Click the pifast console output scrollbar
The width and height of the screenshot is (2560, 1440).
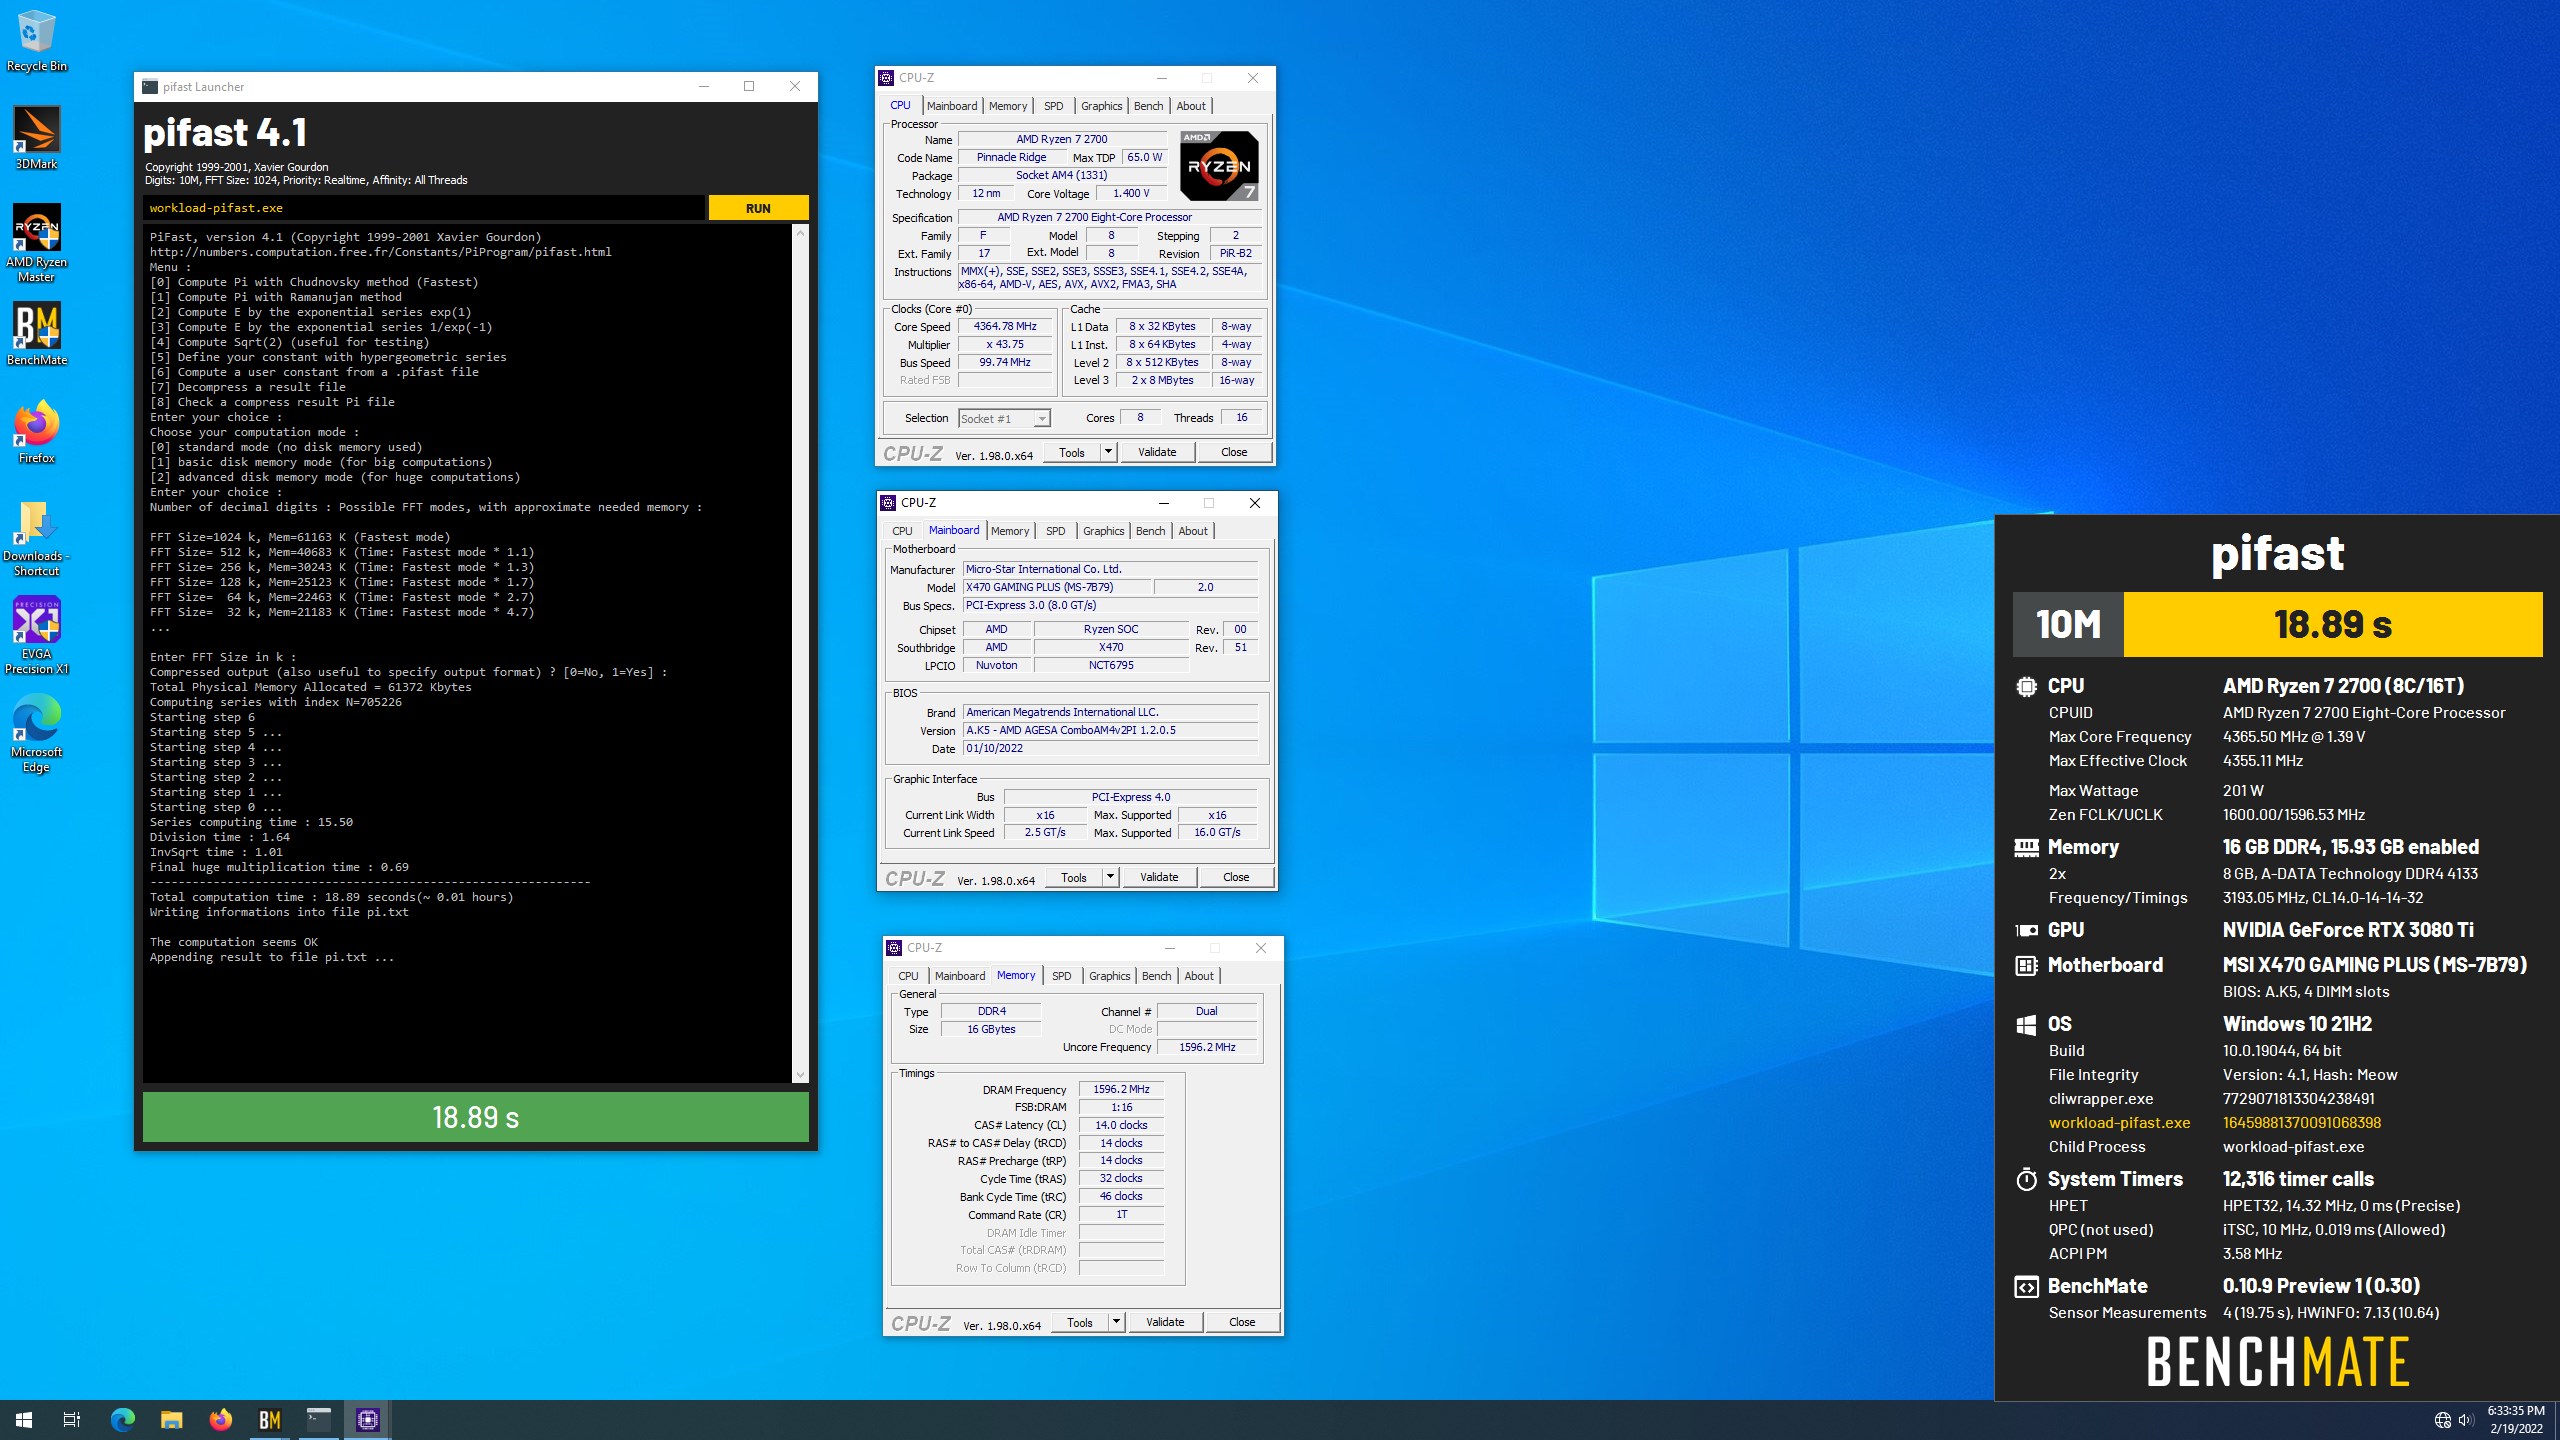[799, 654]
